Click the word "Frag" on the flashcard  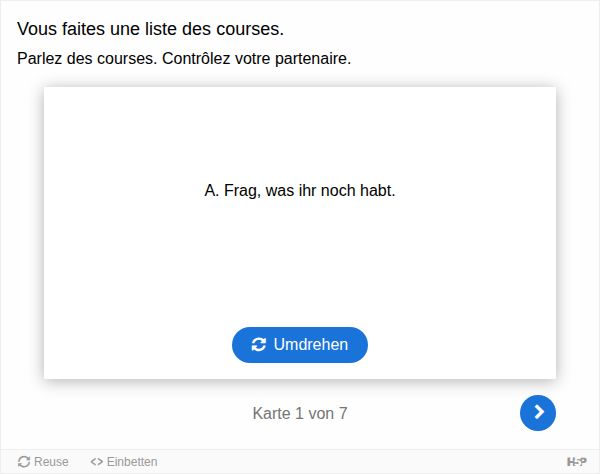240,191
